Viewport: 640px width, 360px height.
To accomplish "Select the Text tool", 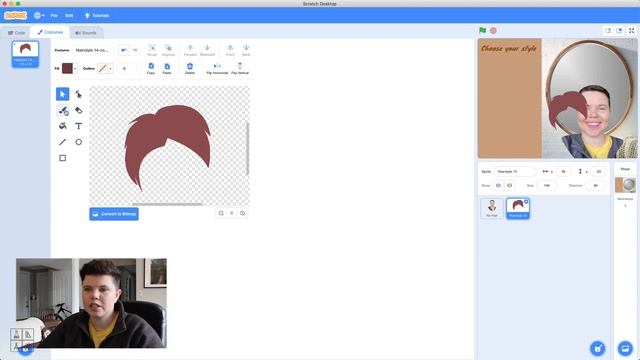I will click(78, 126).
